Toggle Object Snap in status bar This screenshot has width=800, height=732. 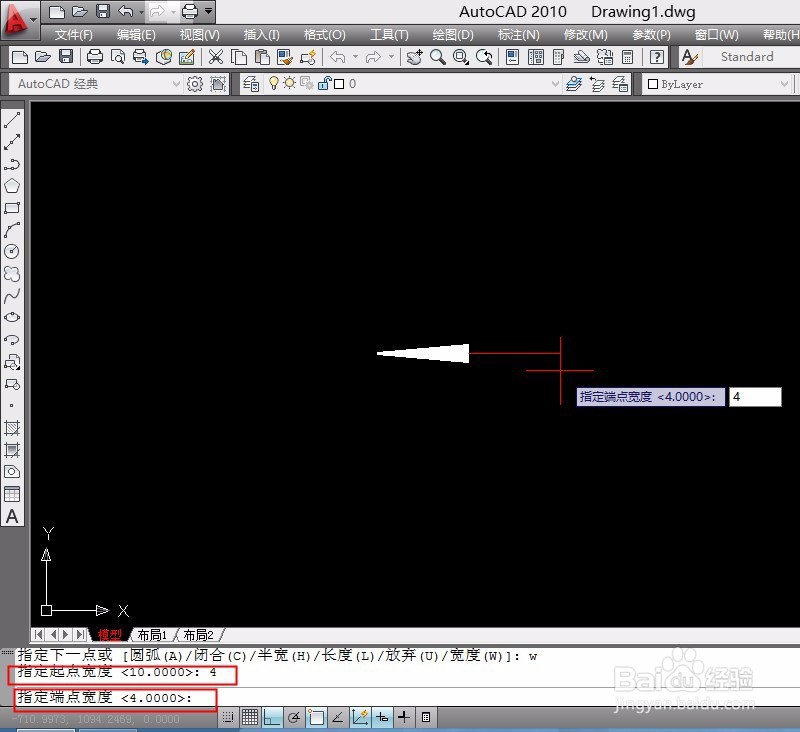[316, 717]
